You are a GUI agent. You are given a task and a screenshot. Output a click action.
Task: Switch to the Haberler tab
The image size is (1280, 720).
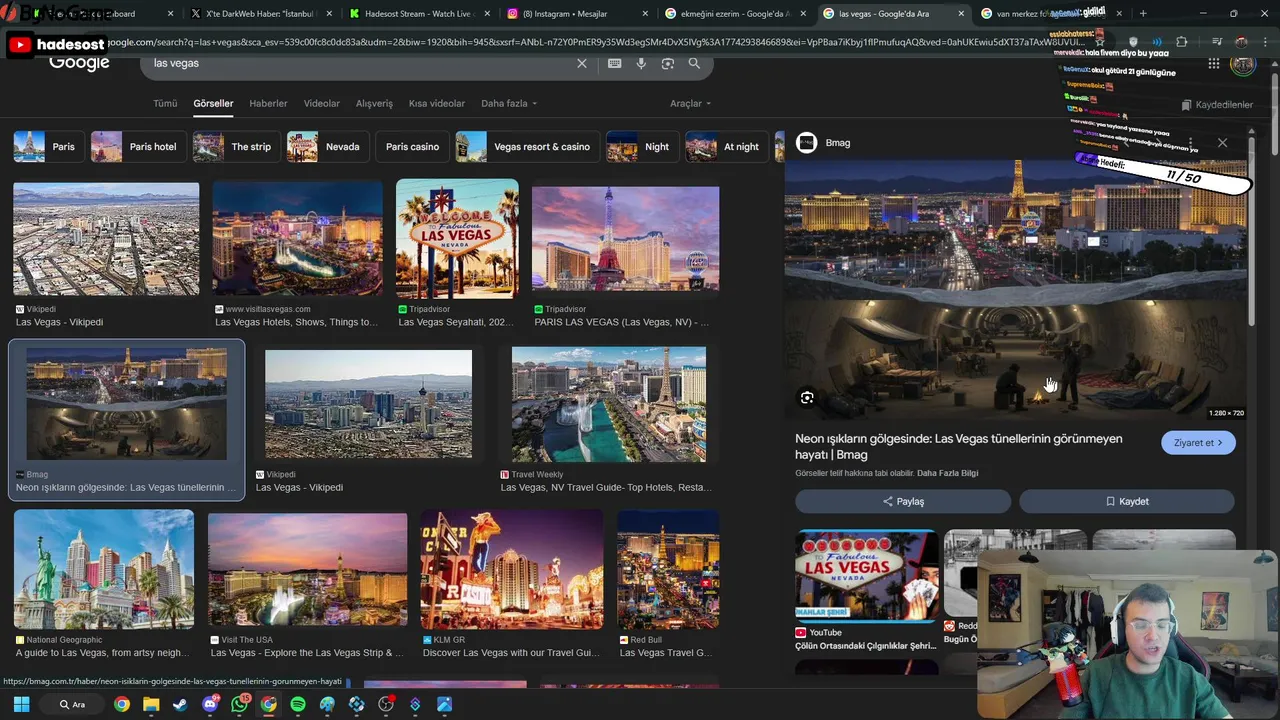point(268,103)
